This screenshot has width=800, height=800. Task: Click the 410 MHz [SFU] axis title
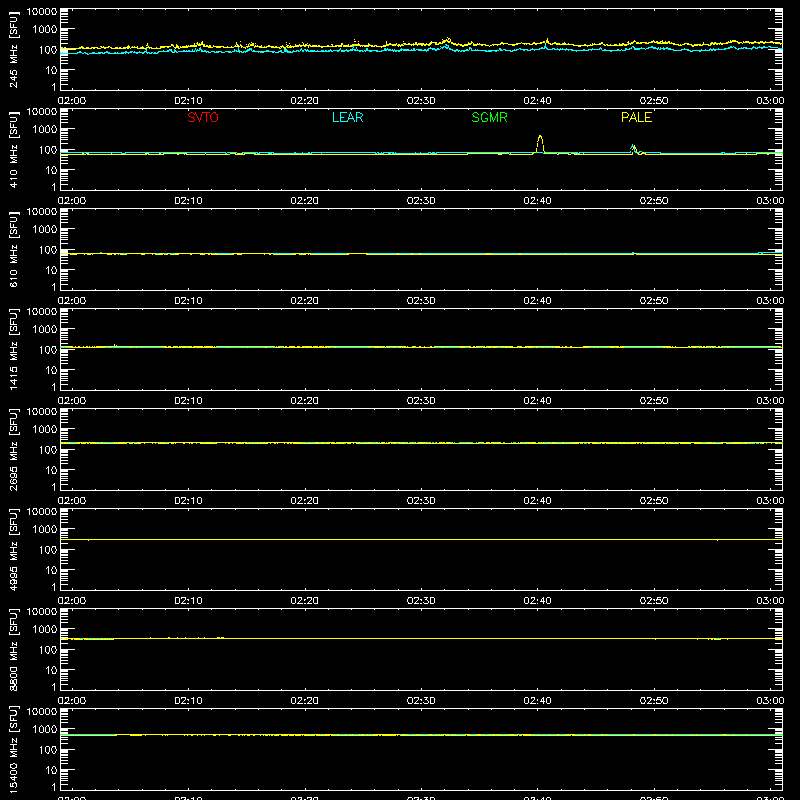click(14, 149)
